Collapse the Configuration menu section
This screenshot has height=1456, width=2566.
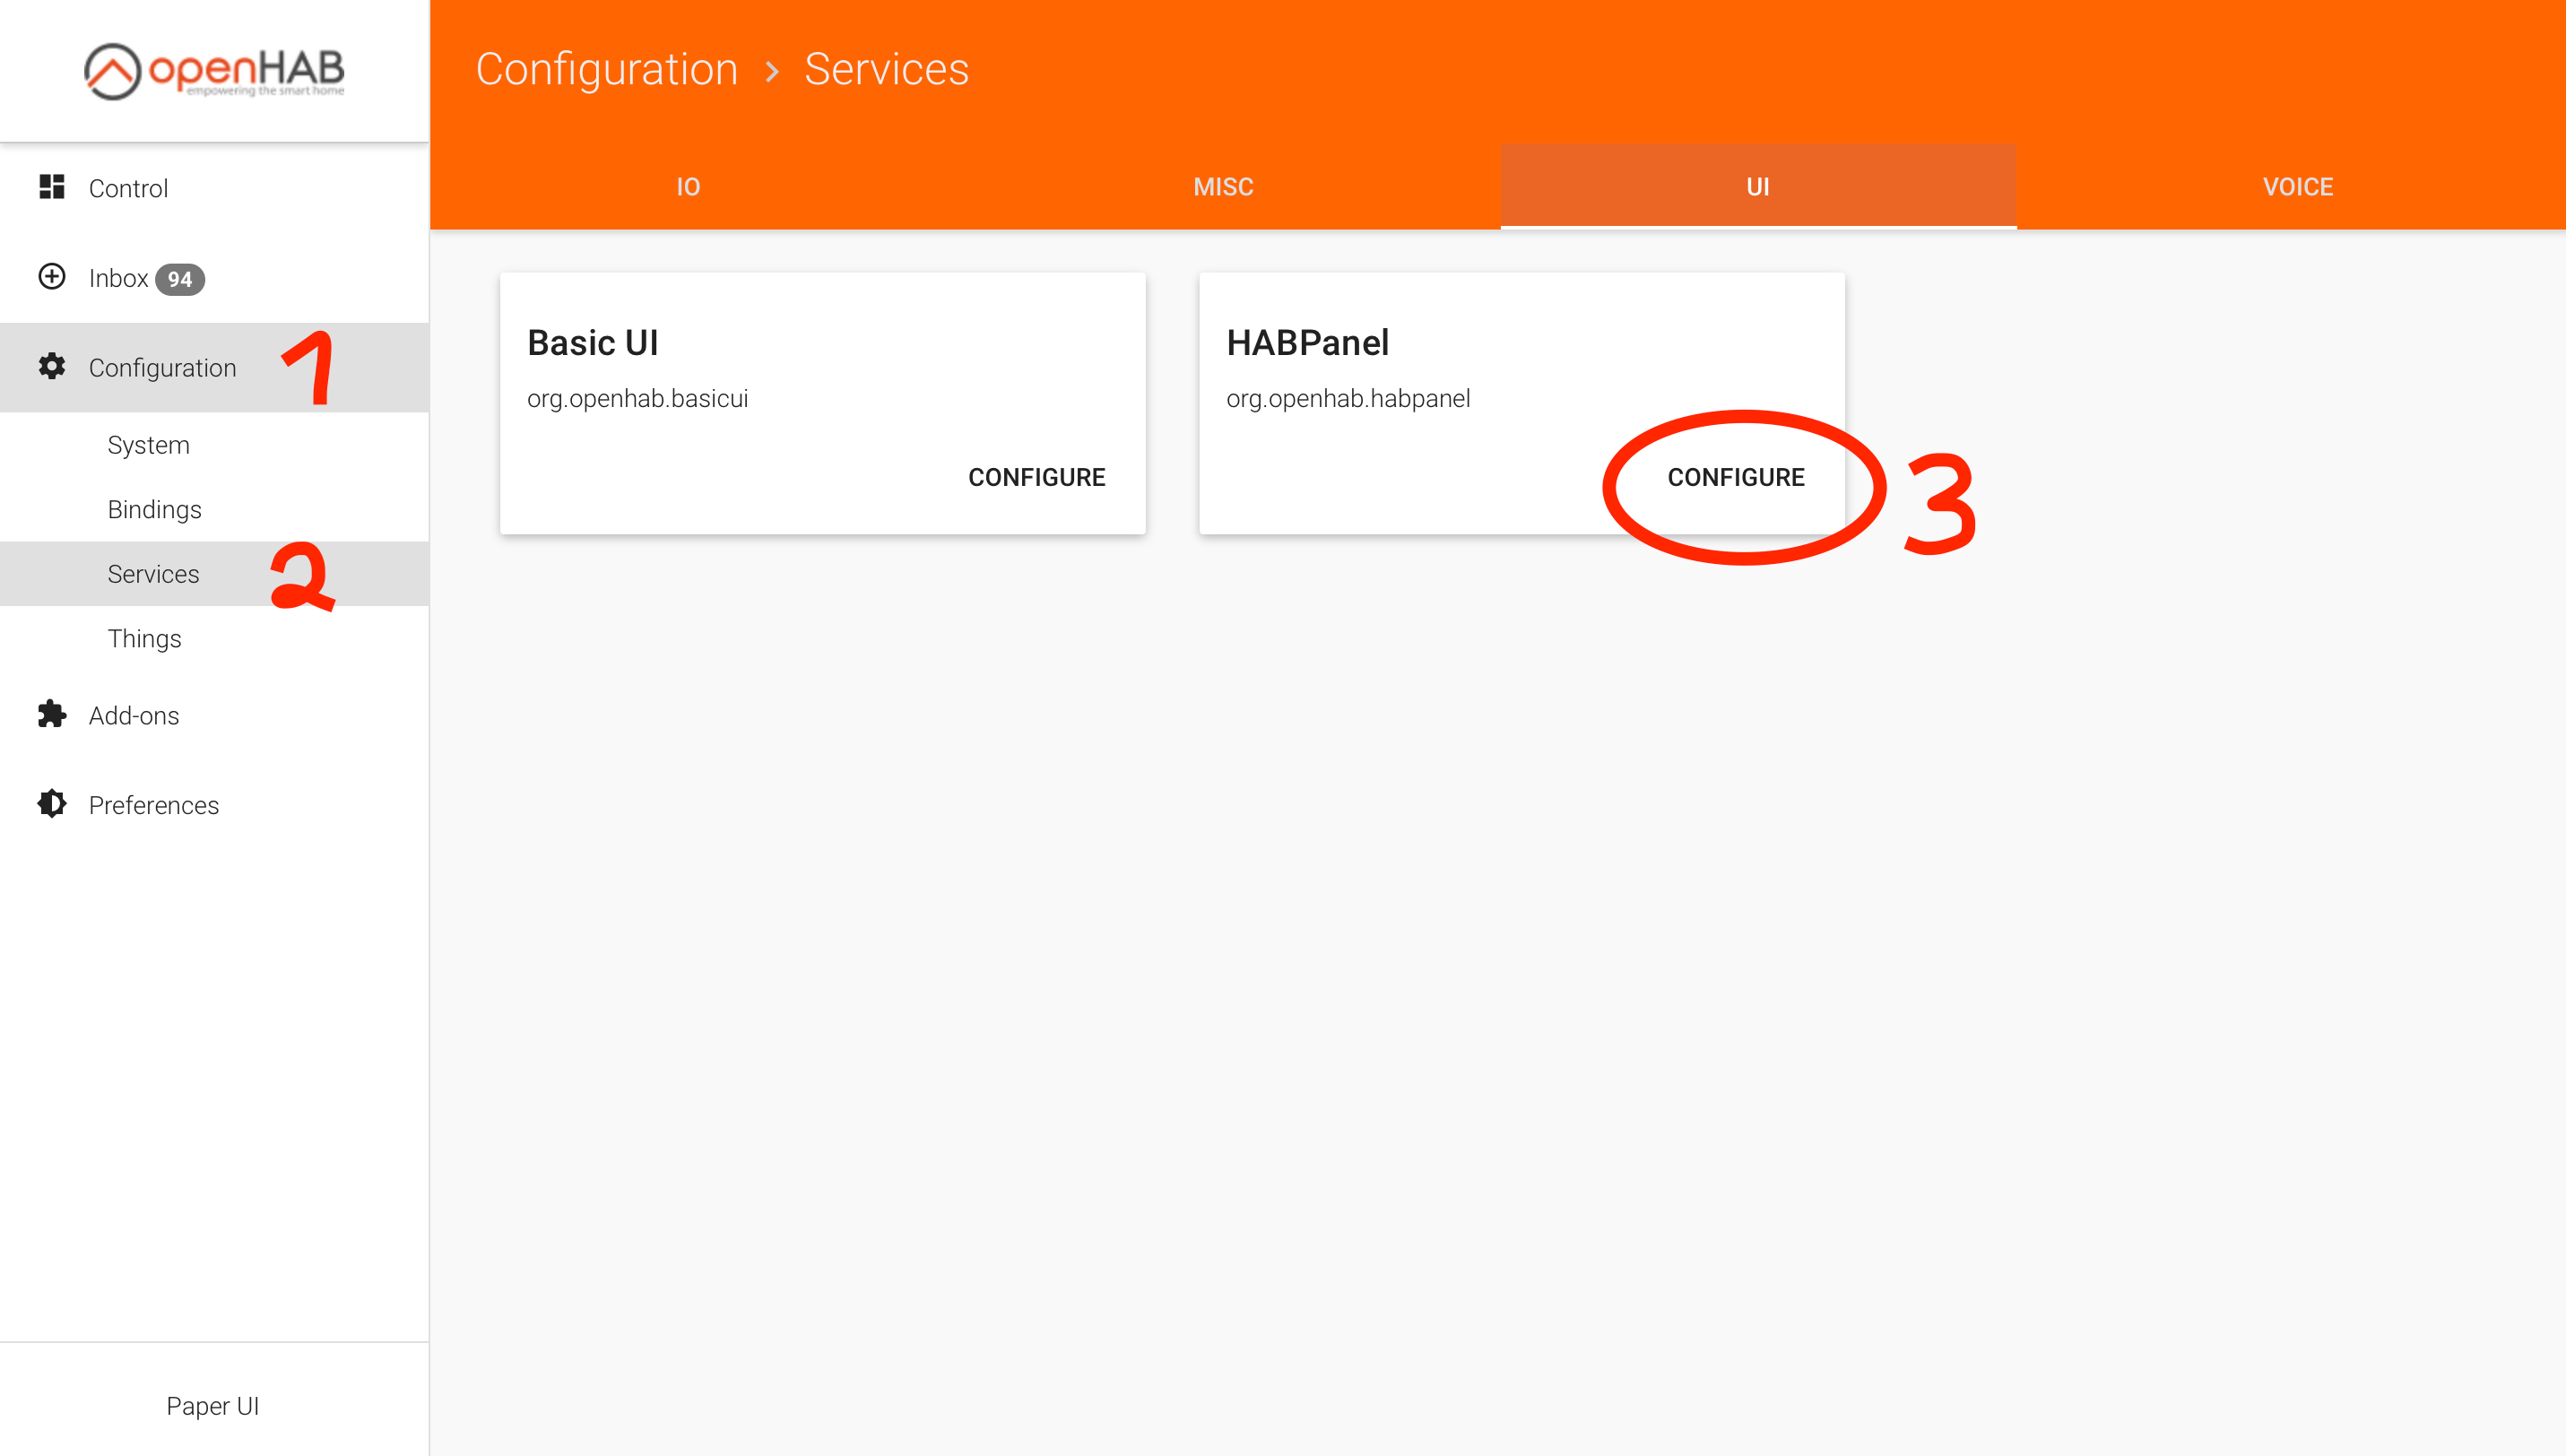coord(162,368)
